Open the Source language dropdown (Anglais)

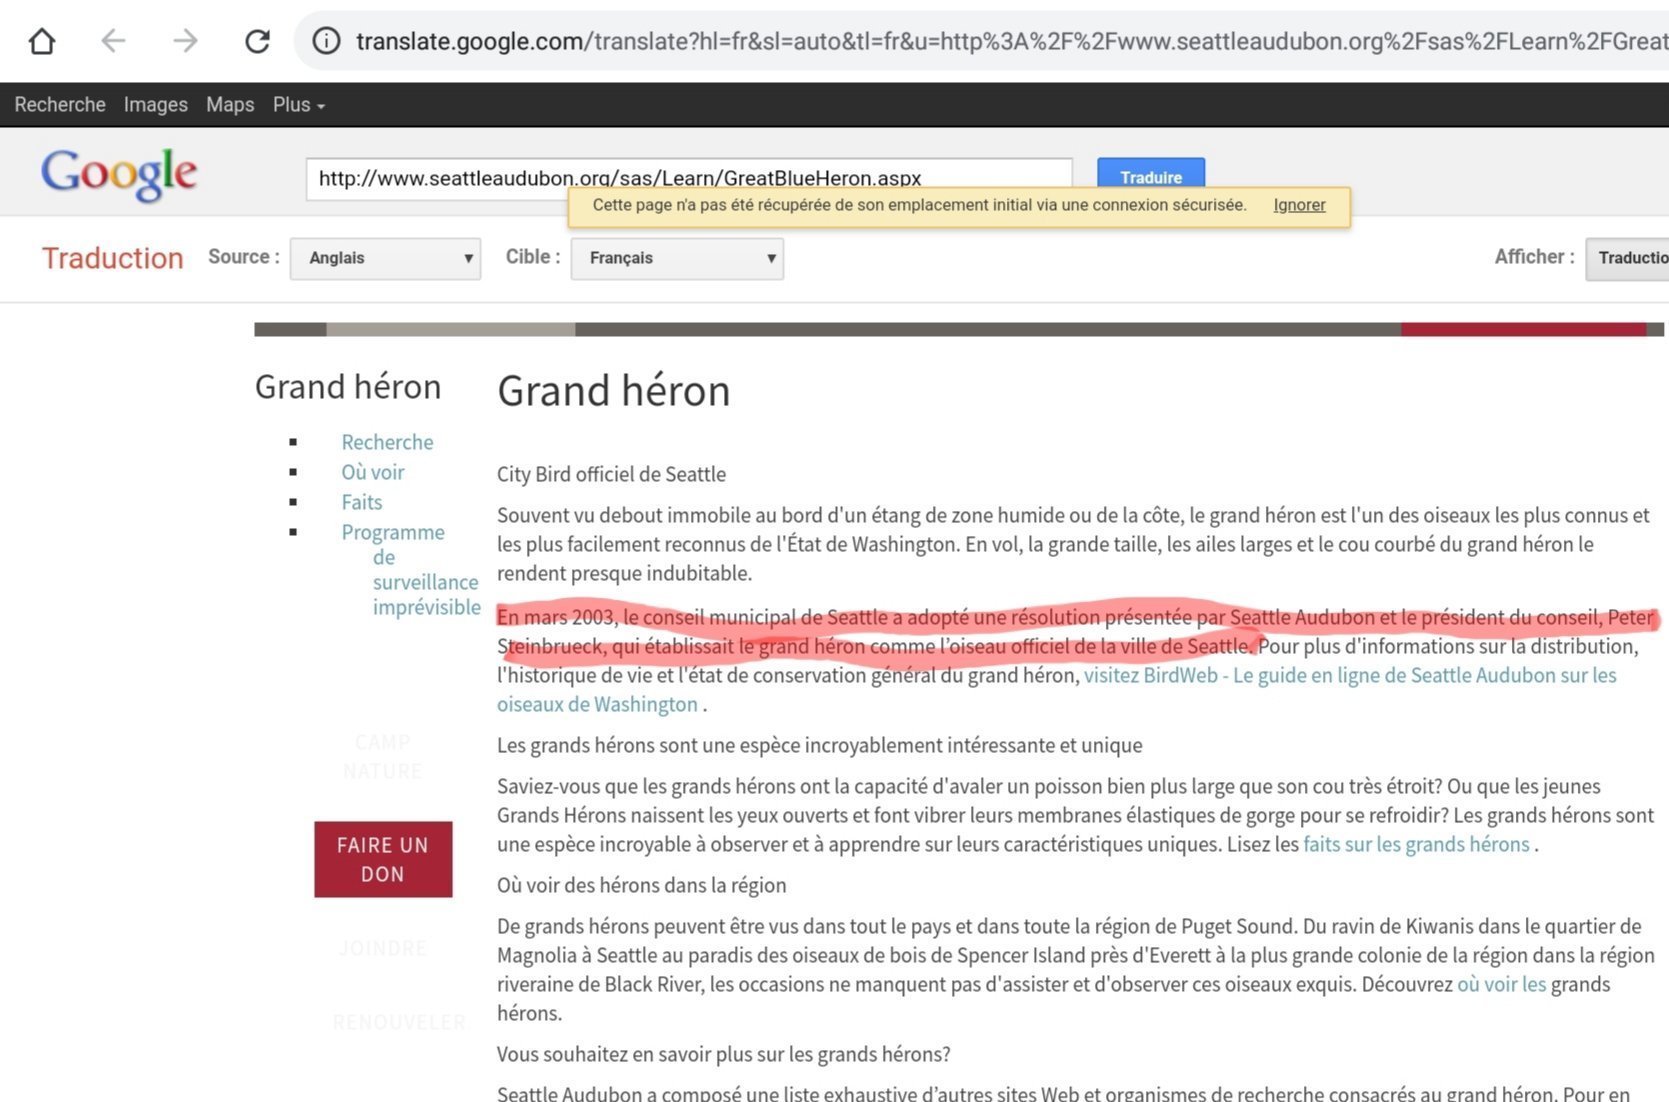pos(385,258)
